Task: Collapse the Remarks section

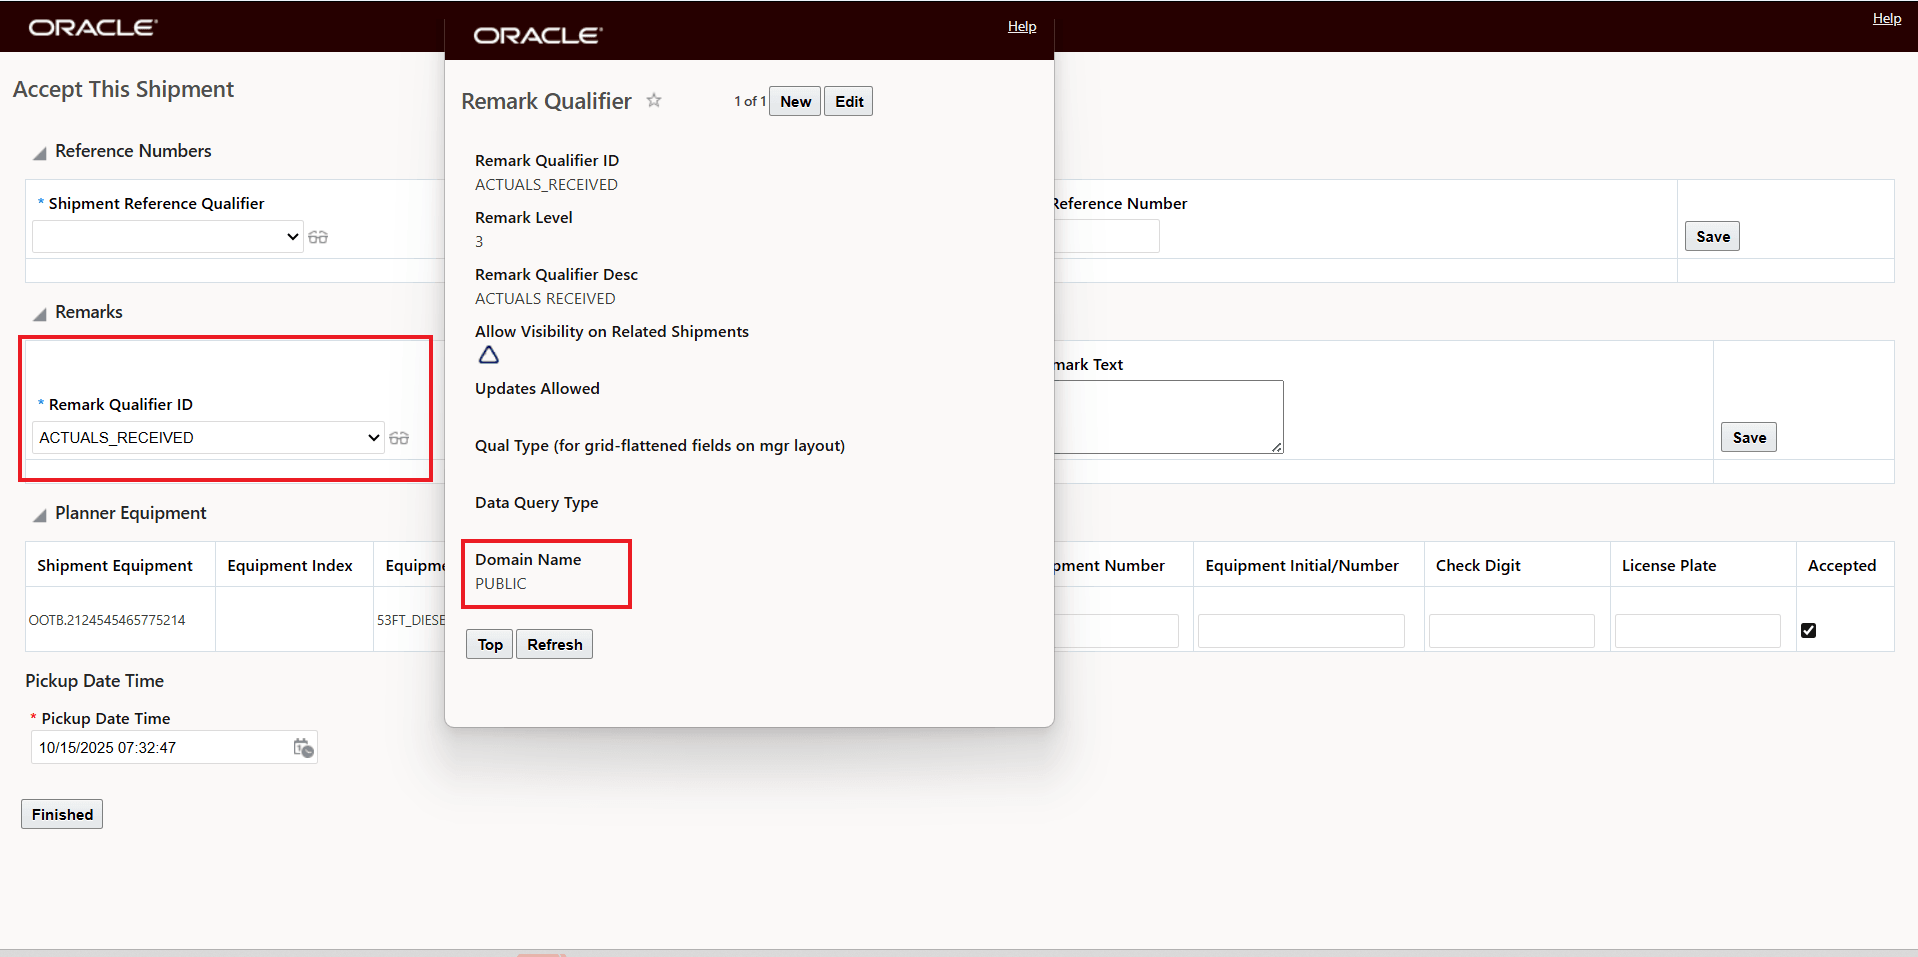Action: [40, 314]
